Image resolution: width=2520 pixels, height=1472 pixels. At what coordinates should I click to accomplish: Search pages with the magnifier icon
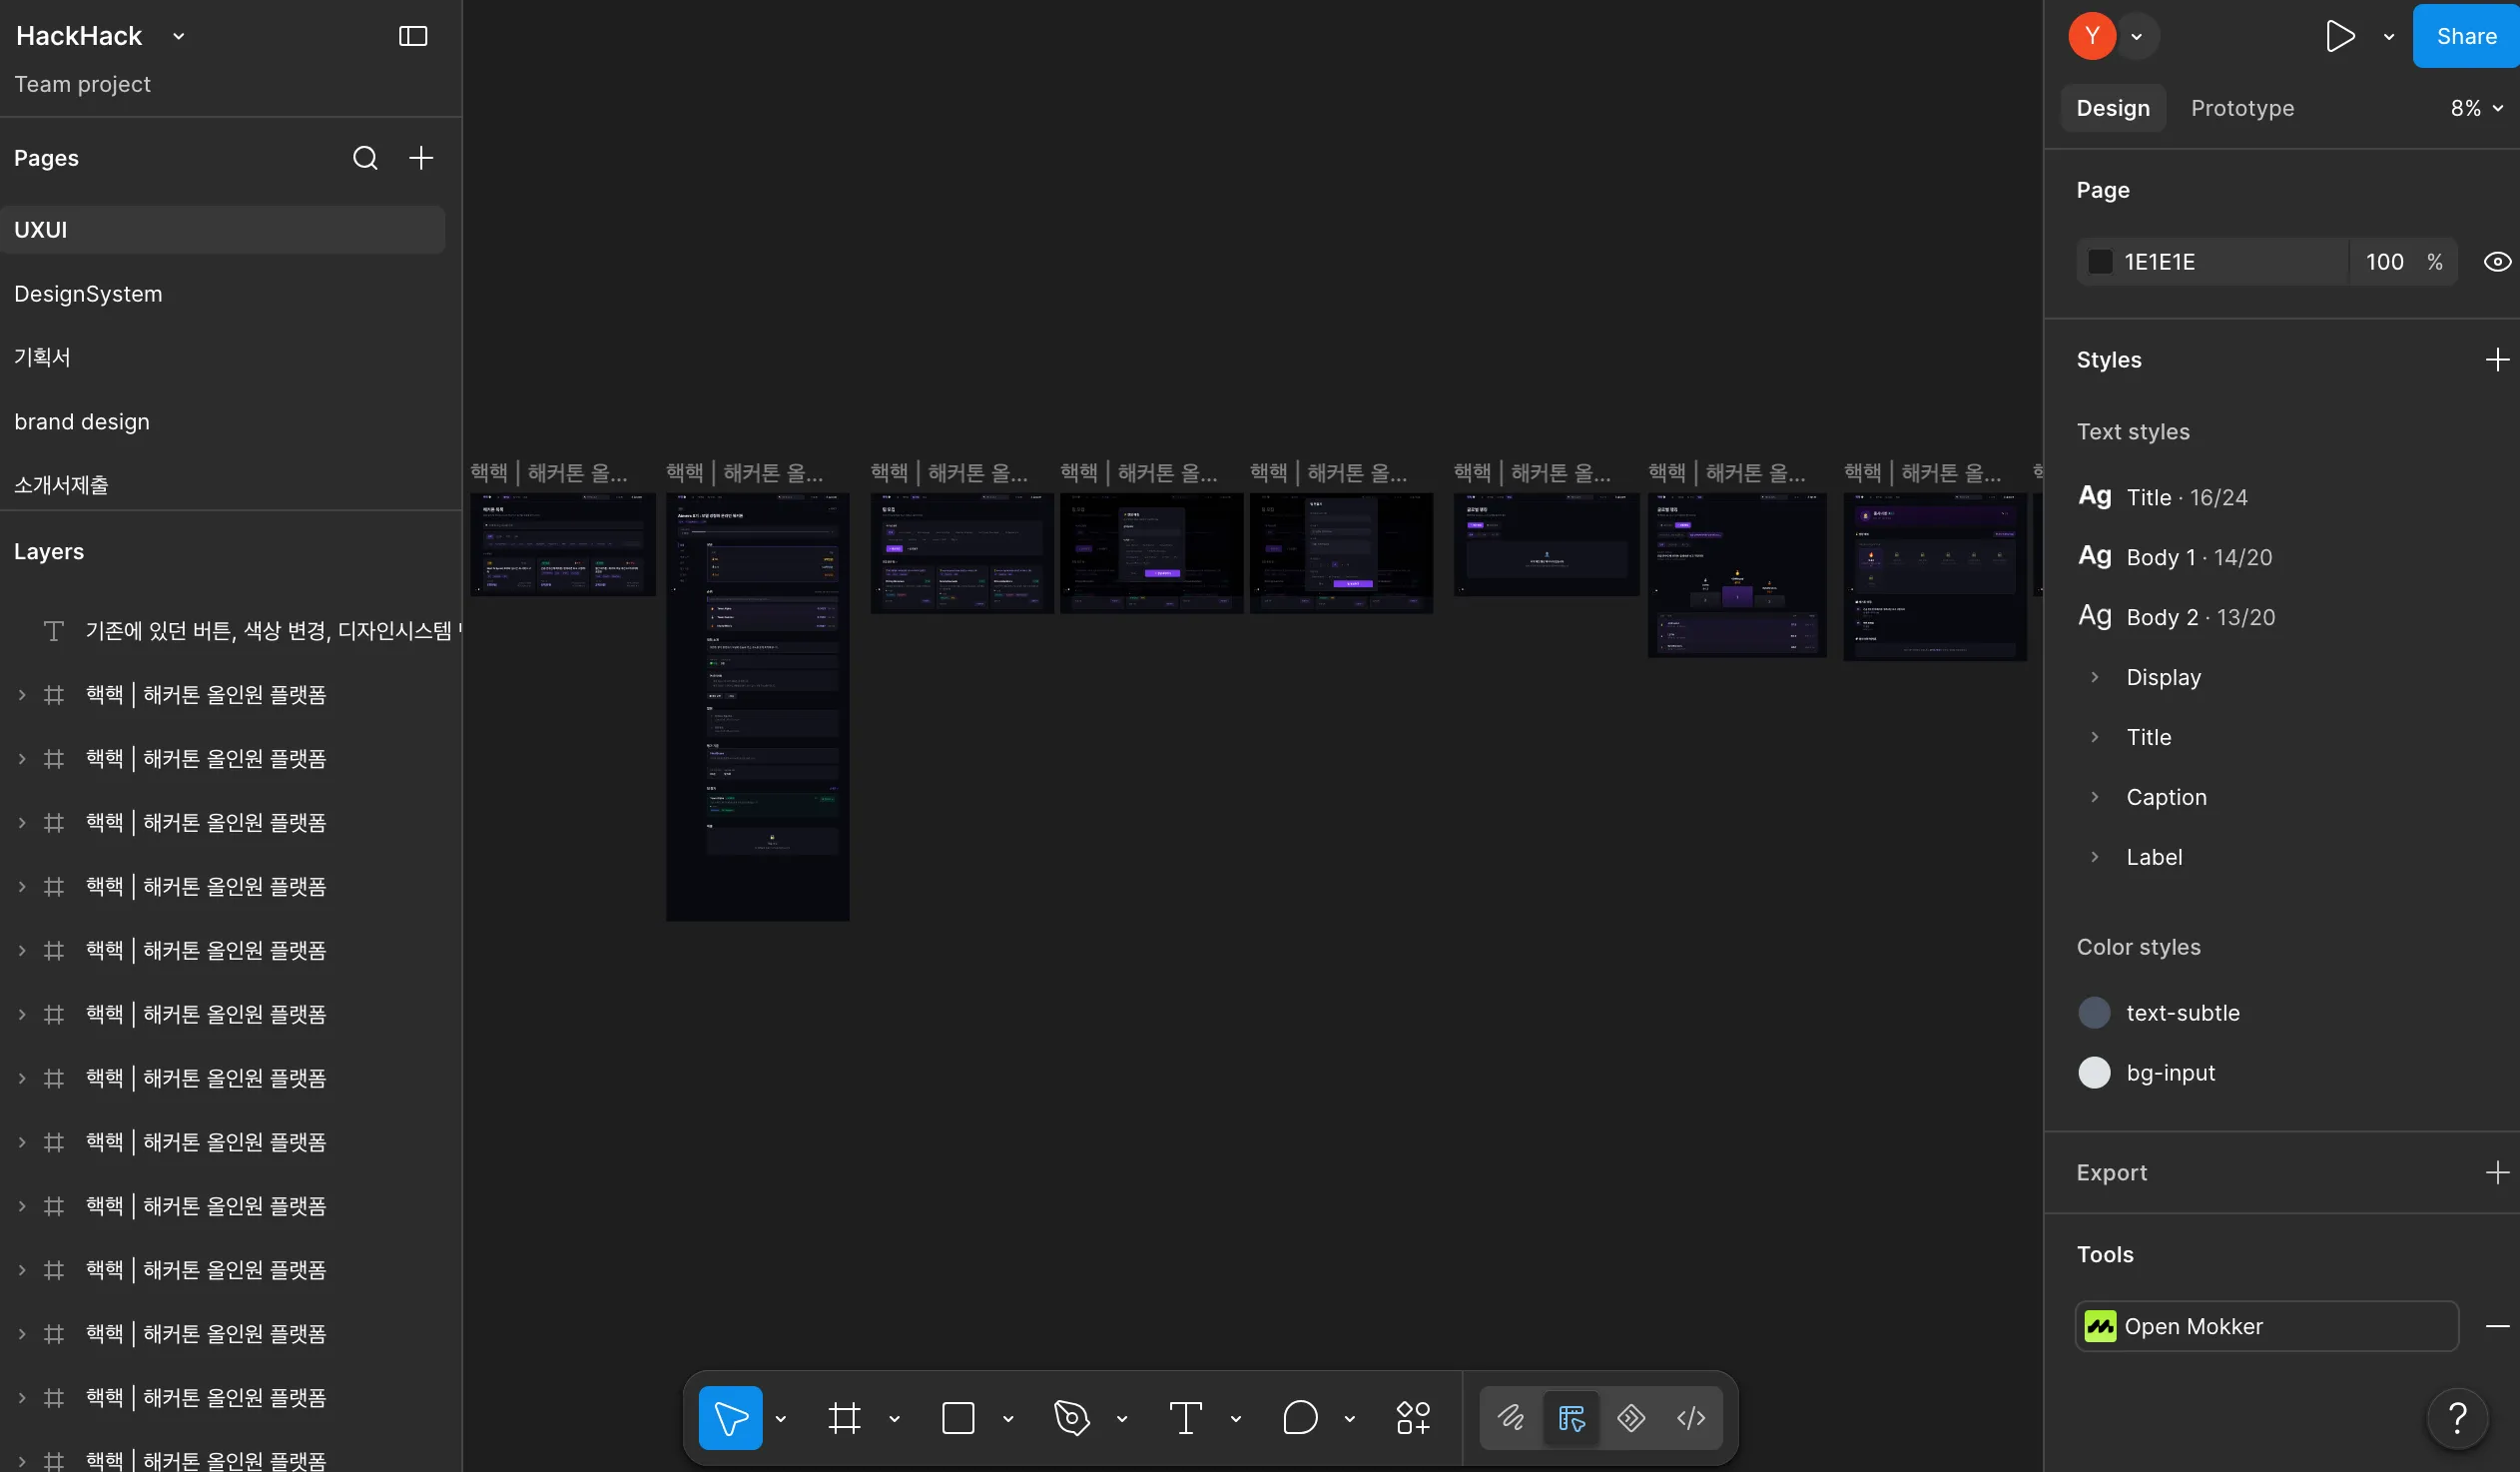click(365, 158)
